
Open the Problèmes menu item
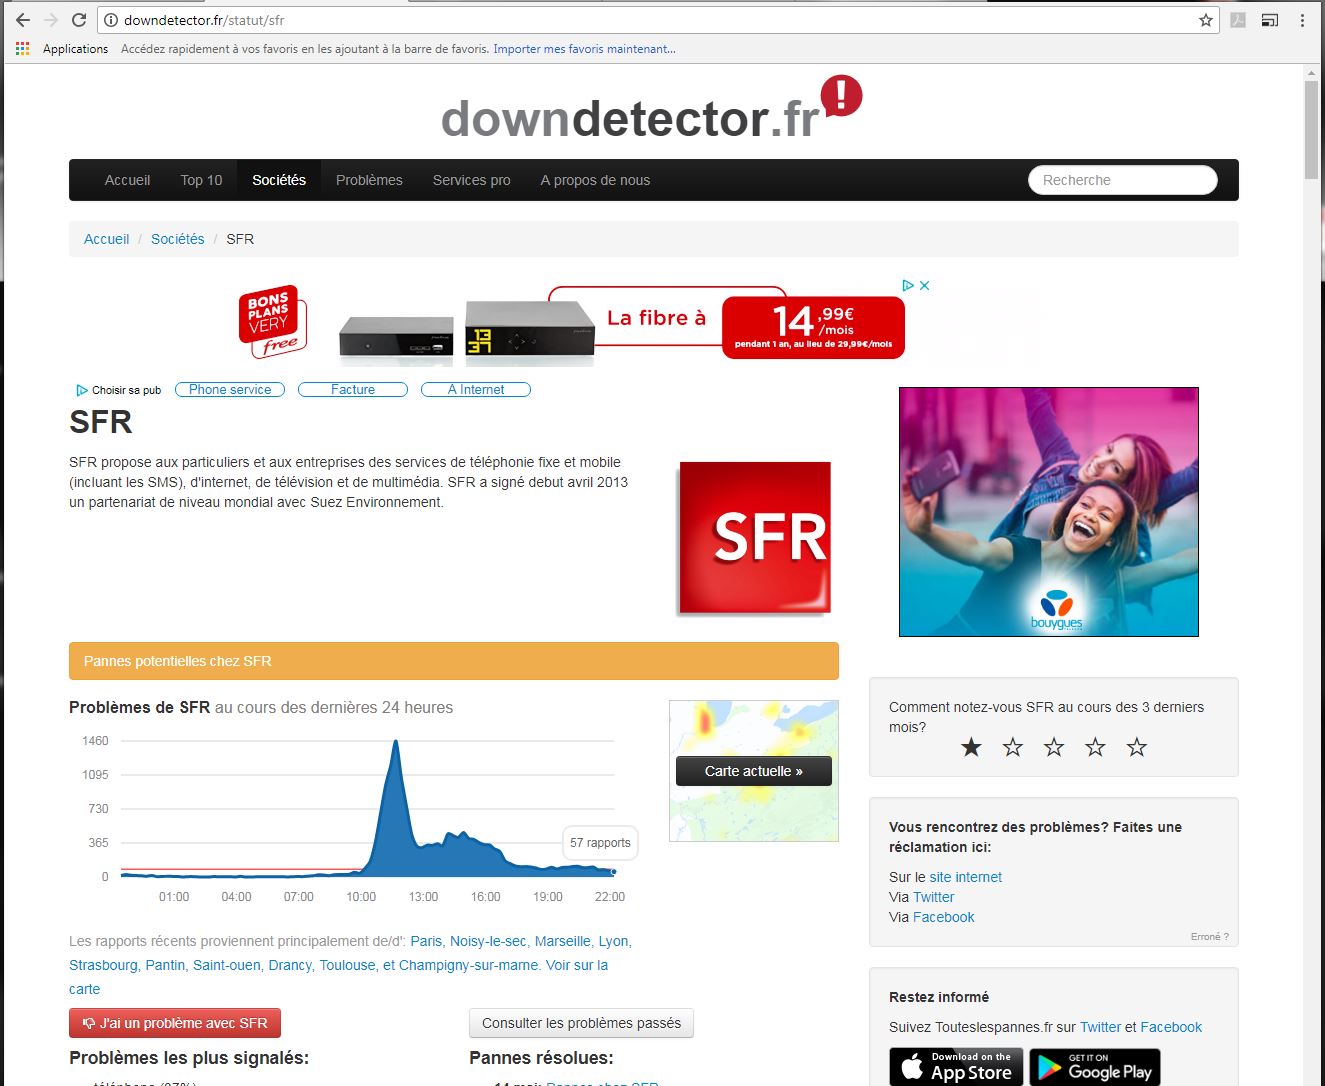pos(369,180)
